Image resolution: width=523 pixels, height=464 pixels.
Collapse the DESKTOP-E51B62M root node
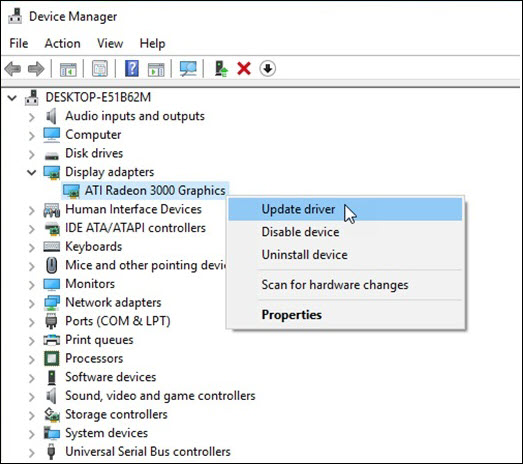point(12,98)
